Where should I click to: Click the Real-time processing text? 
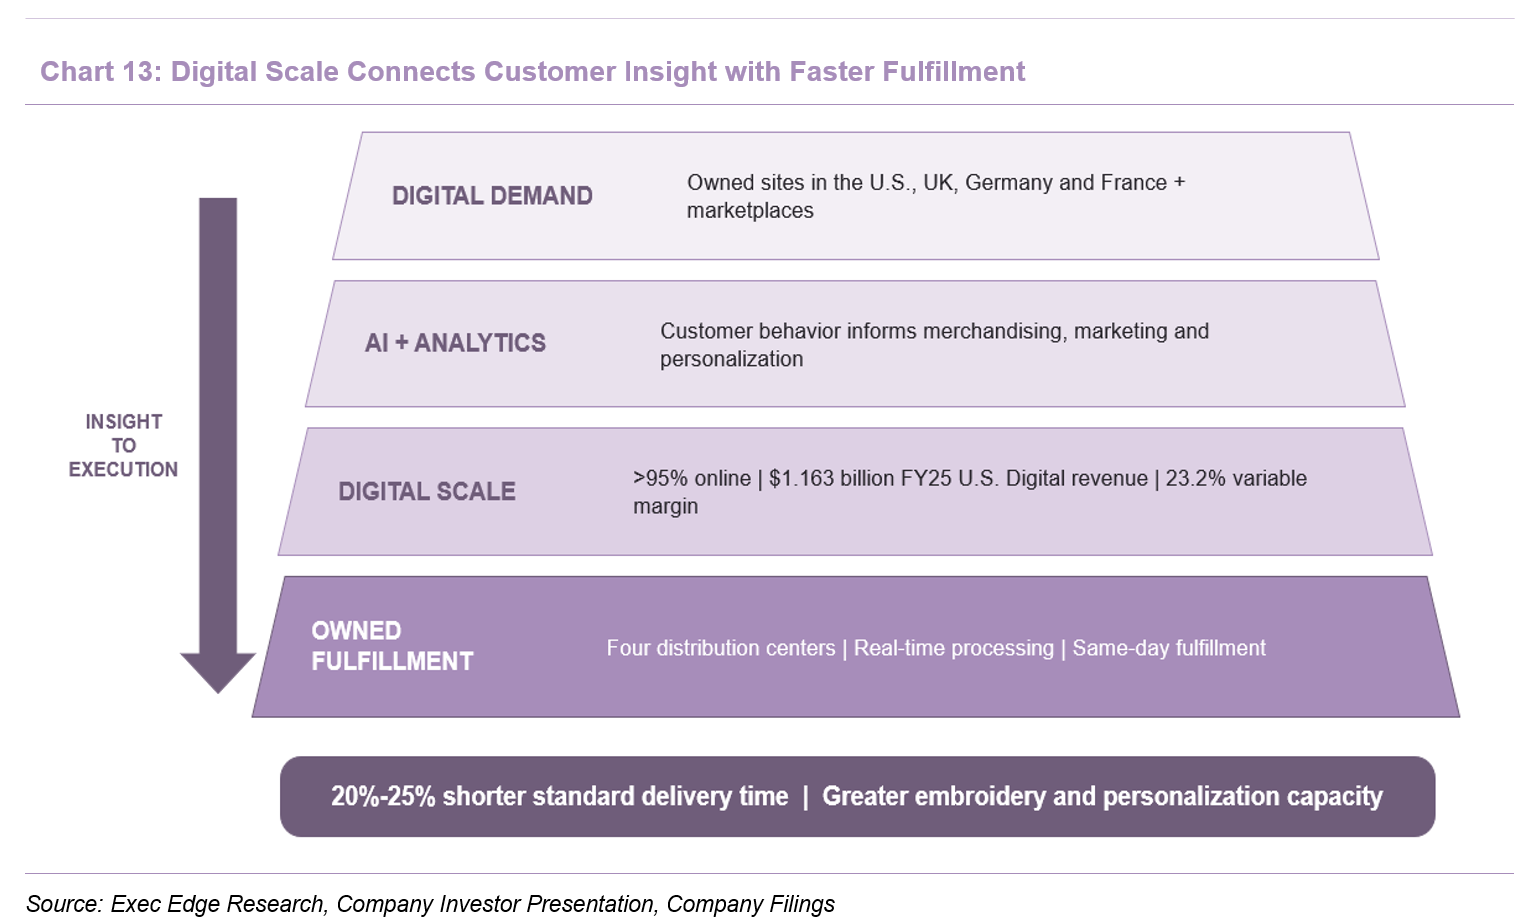point(953,648)
